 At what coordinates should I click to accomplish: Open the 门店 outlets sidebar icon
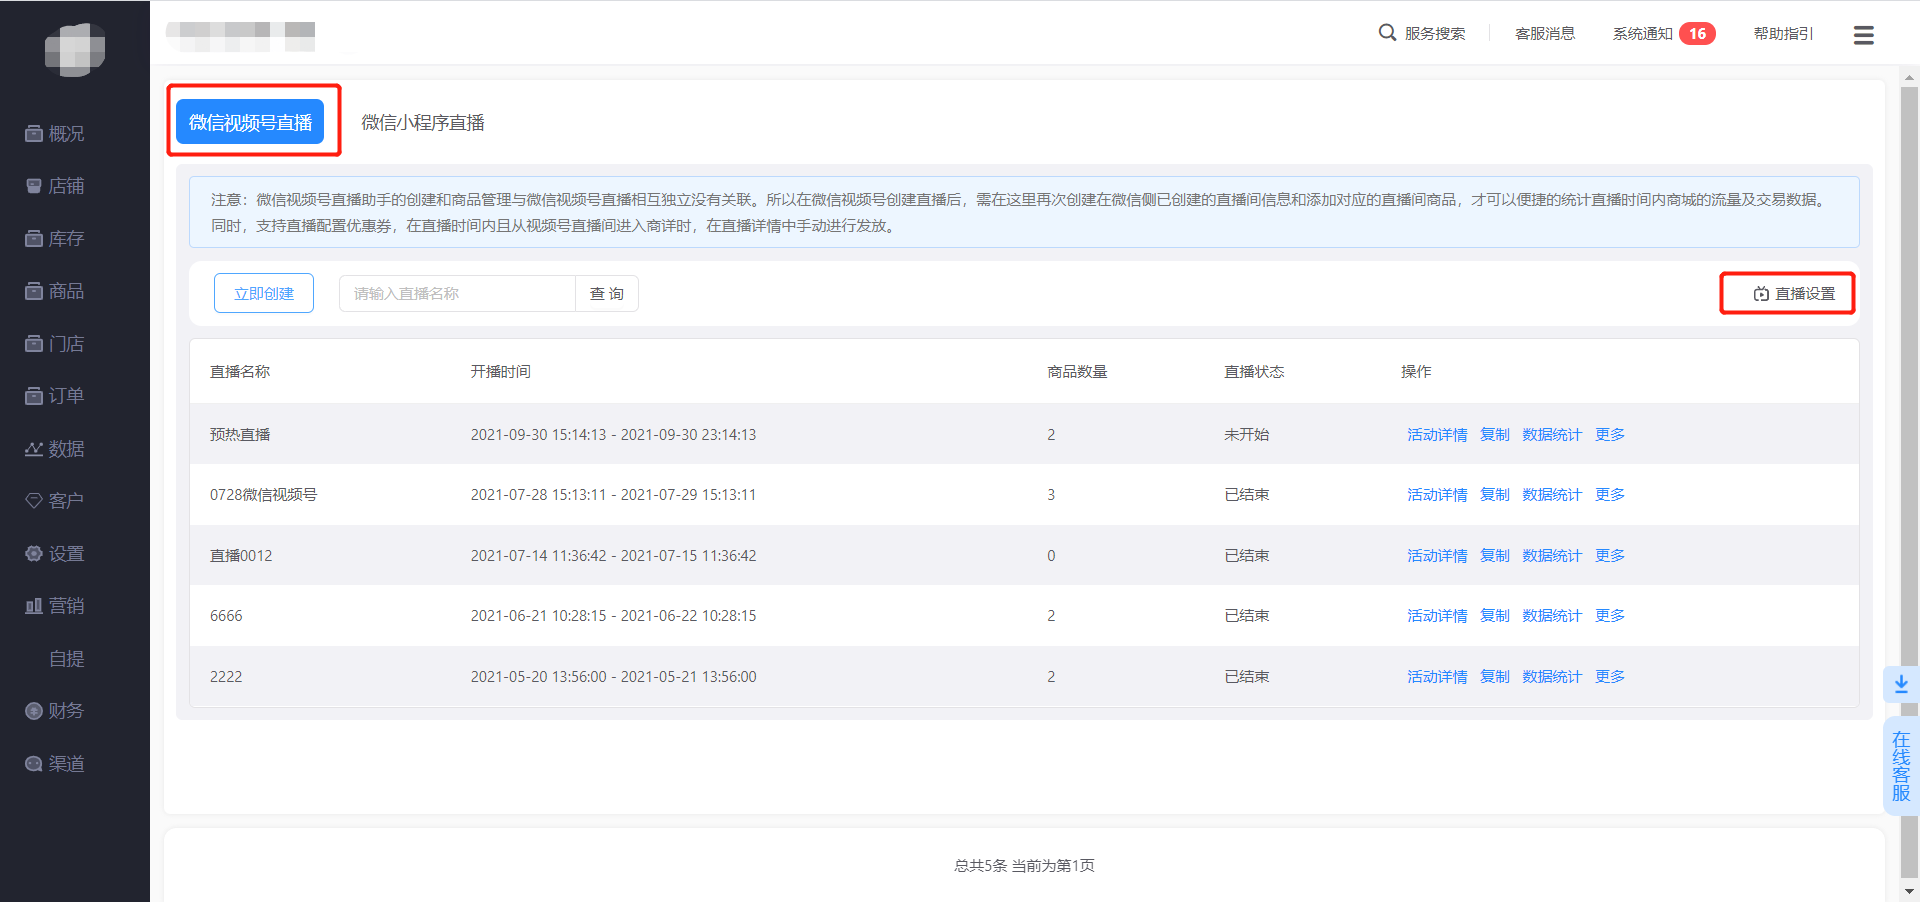pyautogui.click(x=34, y=344)
